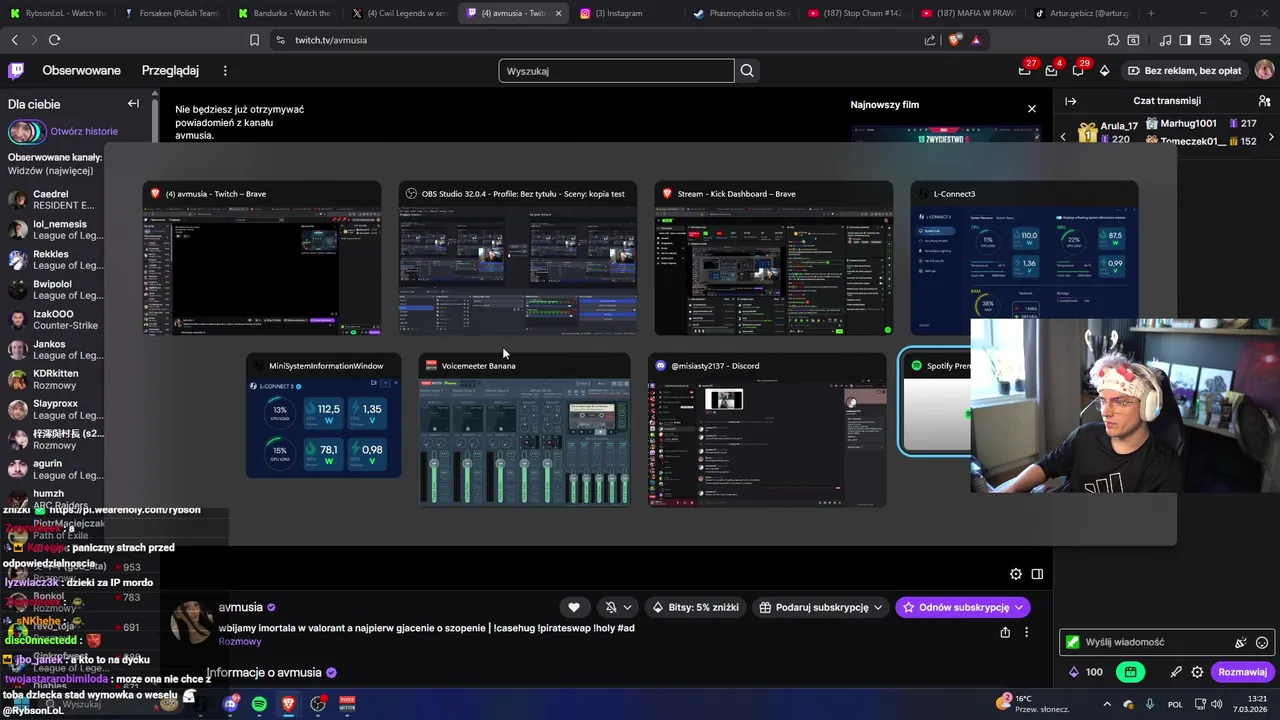The height and width of the screenshot is (720, 1280).
Task: Open player settings gear under the video
Action: (1016, 574)
